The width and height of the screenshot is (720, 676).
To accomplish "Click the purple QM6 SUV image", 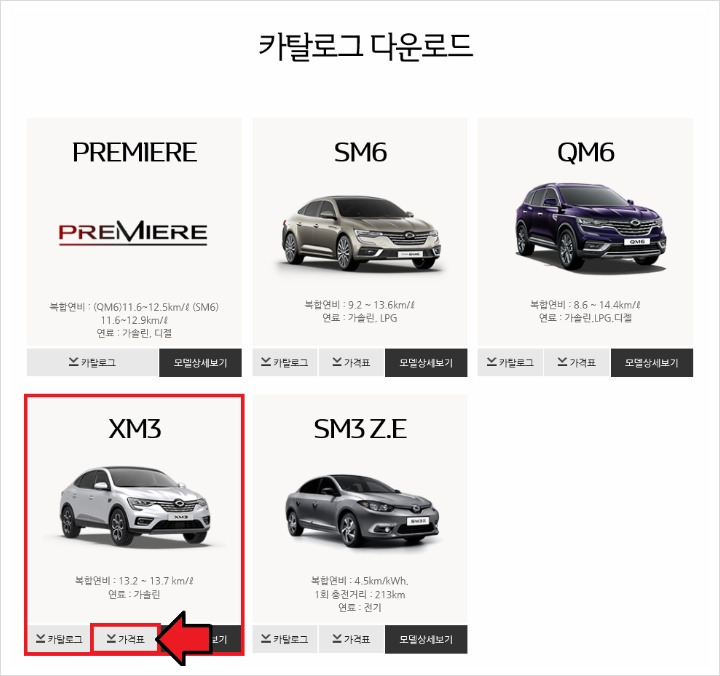I will point(591,226).
